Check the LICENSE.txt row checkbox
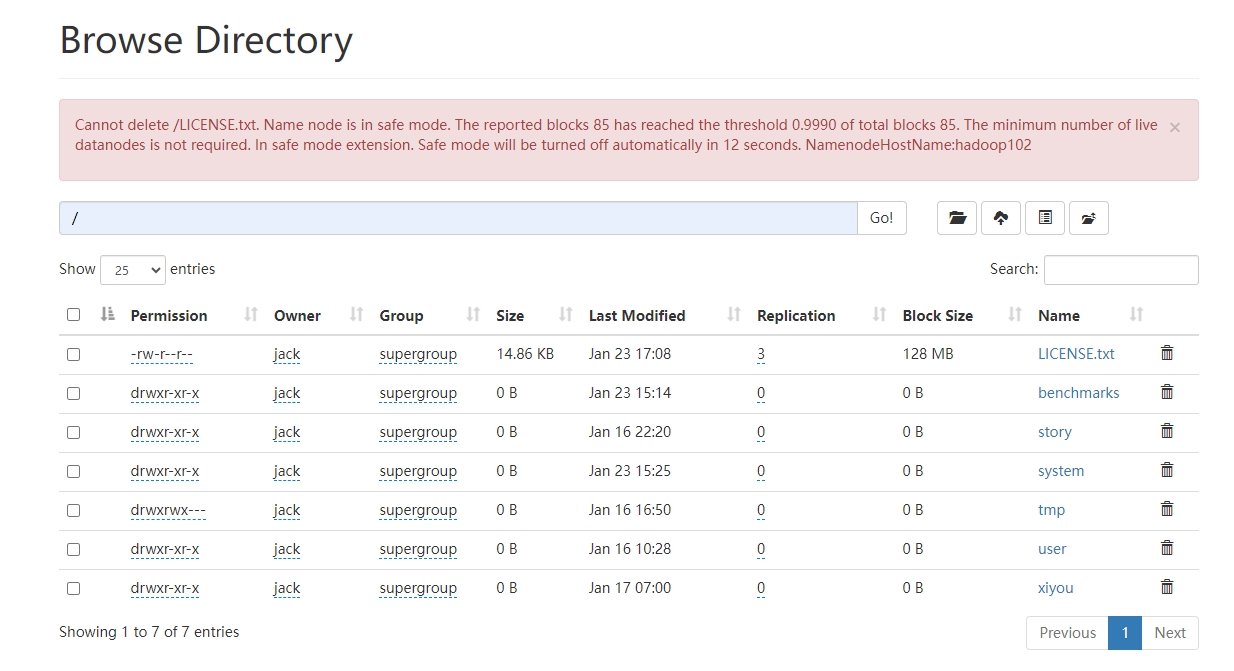 pos(73,354)
